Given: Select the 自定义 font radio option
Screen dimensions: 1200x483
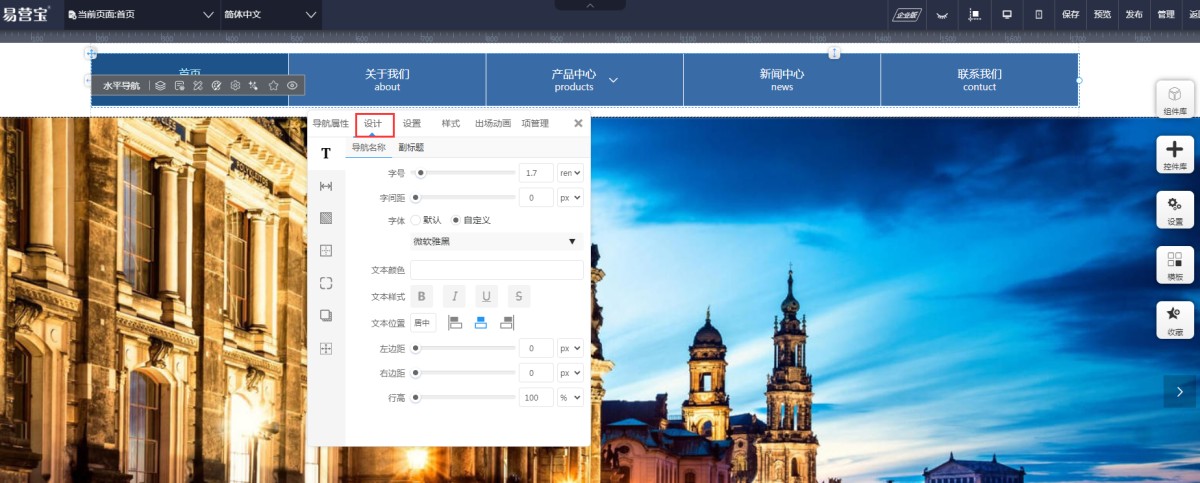Looking at the screenshot, I should 456,220.
